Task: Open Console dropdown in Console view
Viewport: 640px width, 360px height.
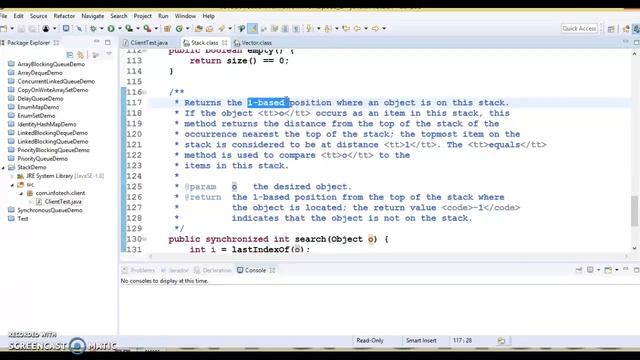Action: tap(616, 270)
